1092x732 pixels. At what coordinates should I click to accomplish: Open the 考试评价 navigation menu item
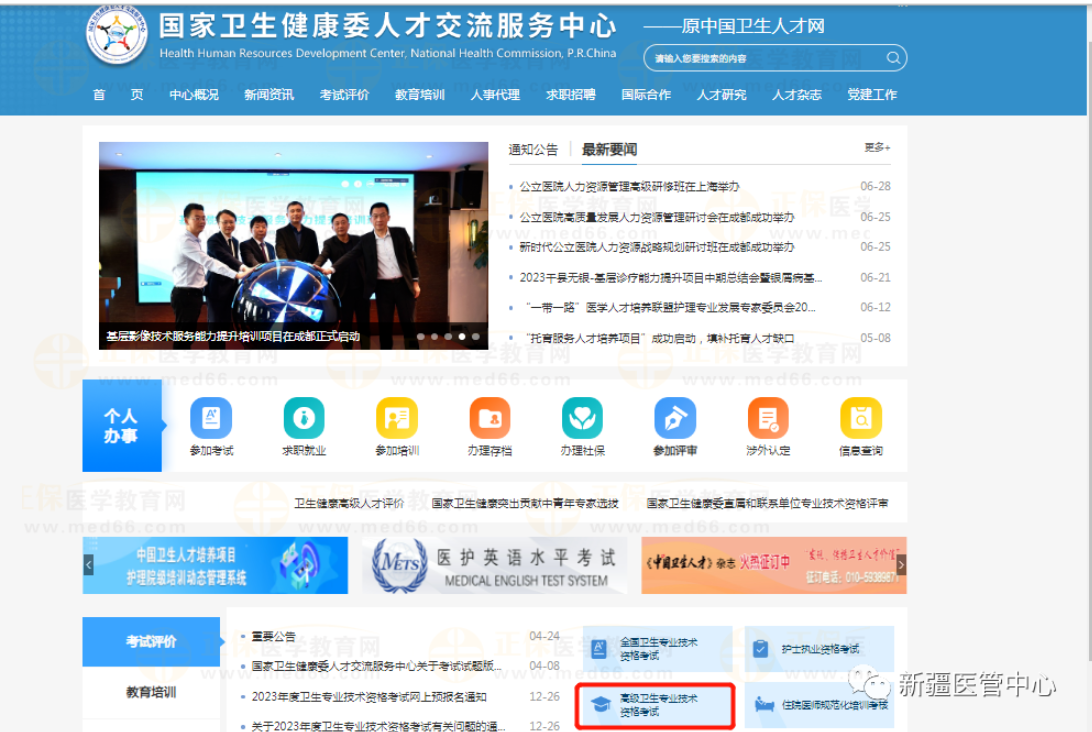point(344,95)
